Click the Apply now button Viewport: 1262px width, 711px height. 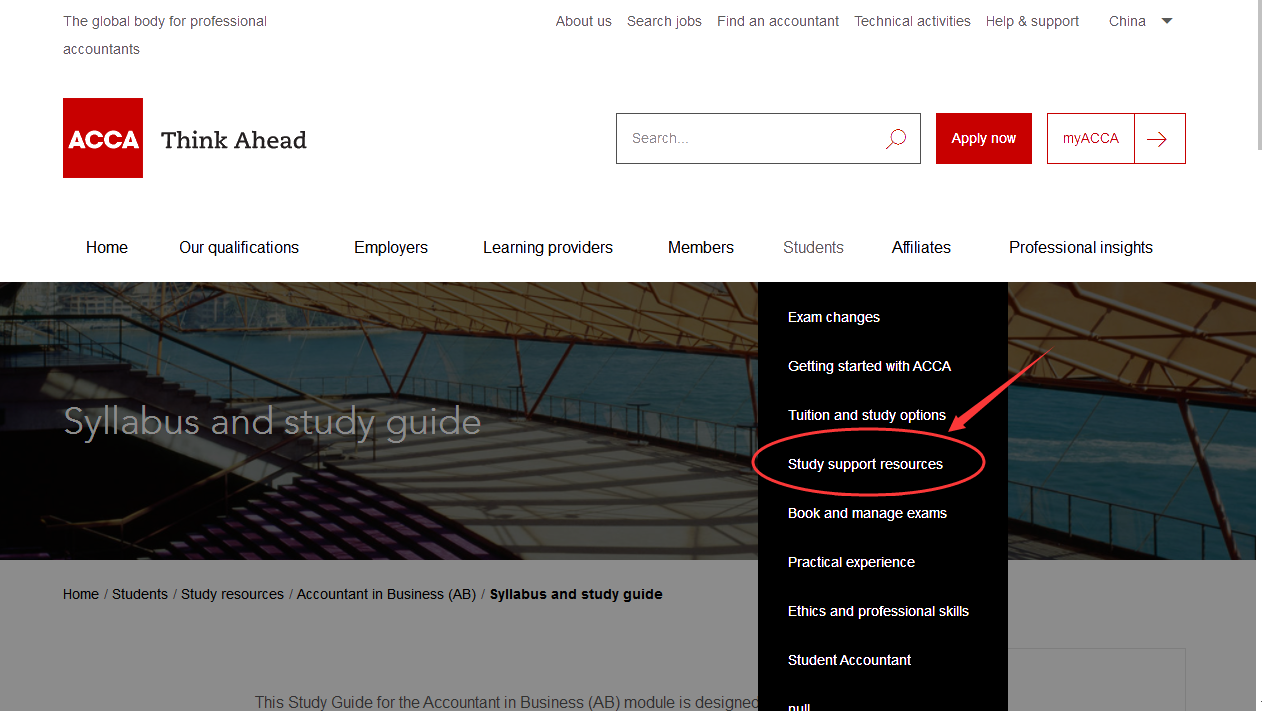[x=984, y=139]
